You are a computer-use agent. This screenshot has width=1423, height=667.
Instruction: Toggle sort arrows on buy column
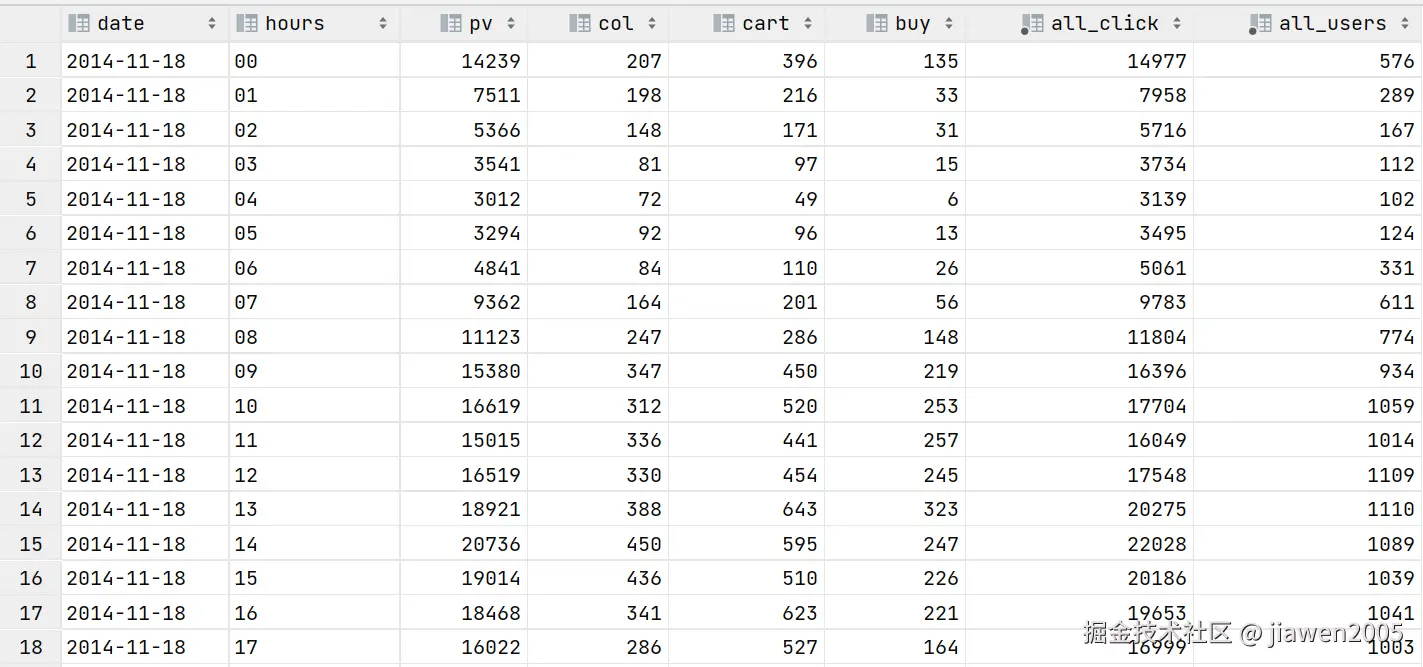pyautogui.click(x=949, y=23)
